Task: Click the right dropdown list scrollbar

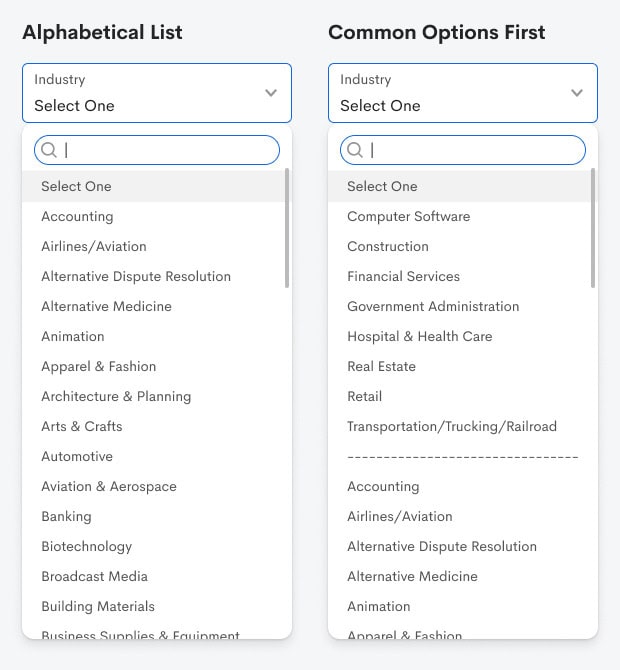Action: coord(594,228)
